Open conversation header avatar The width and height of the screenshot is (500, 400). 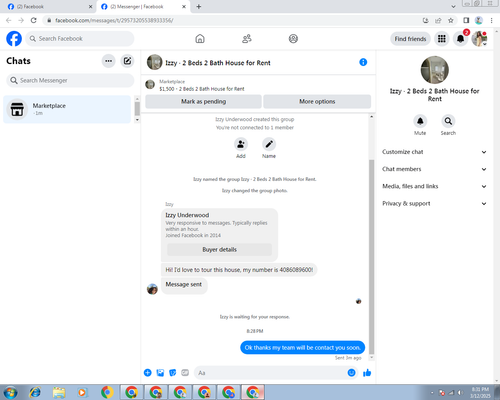point(154,62)
